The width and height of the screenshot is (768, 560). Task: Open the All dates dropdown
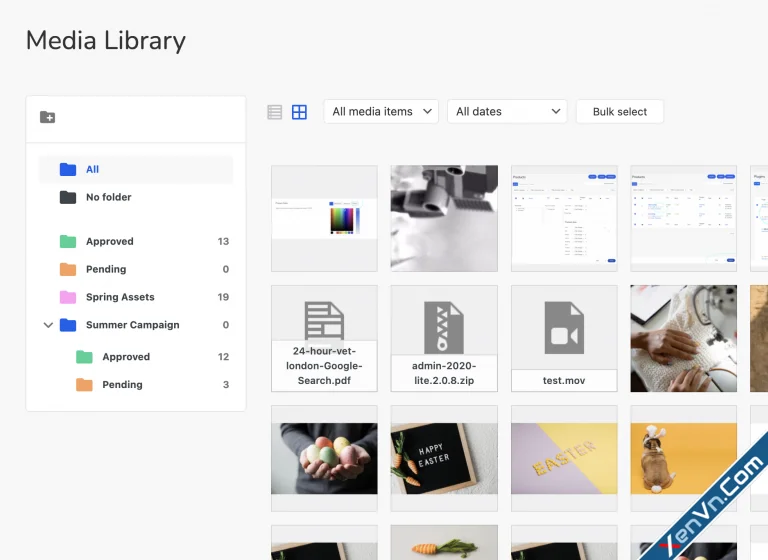click(507, 112)
